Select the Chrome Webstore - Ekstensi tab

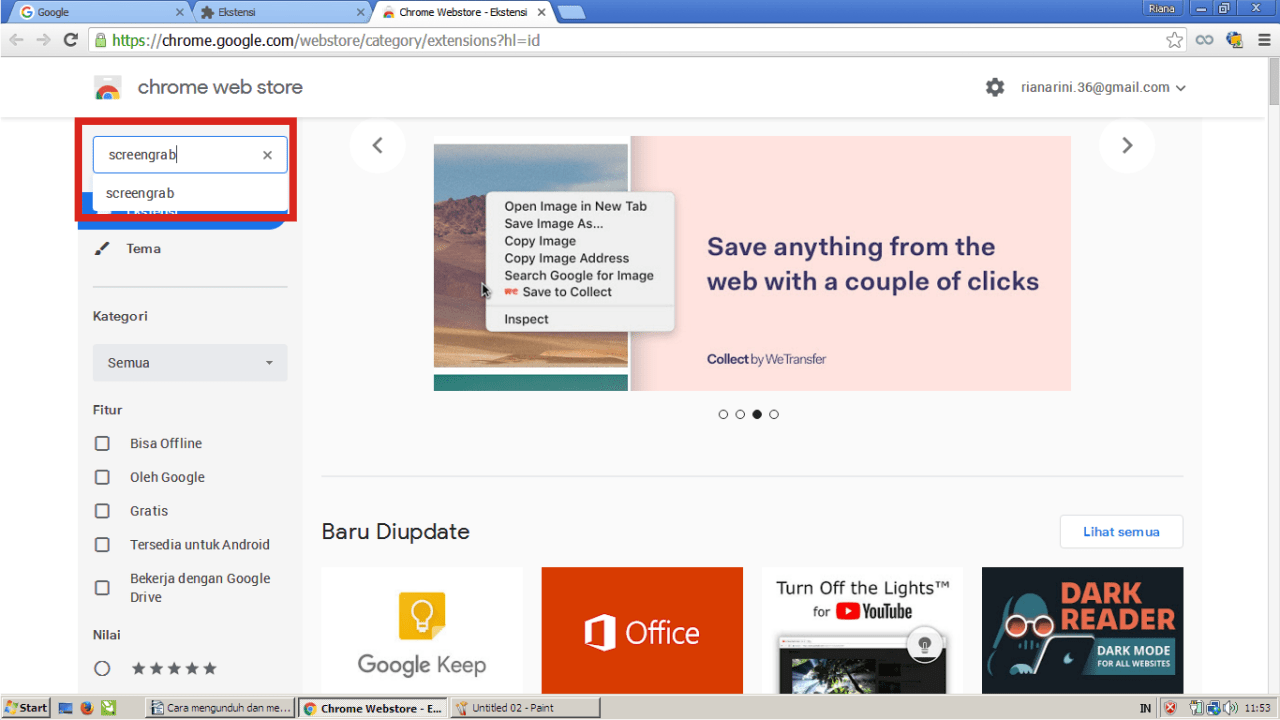click(x=464, y=12)
